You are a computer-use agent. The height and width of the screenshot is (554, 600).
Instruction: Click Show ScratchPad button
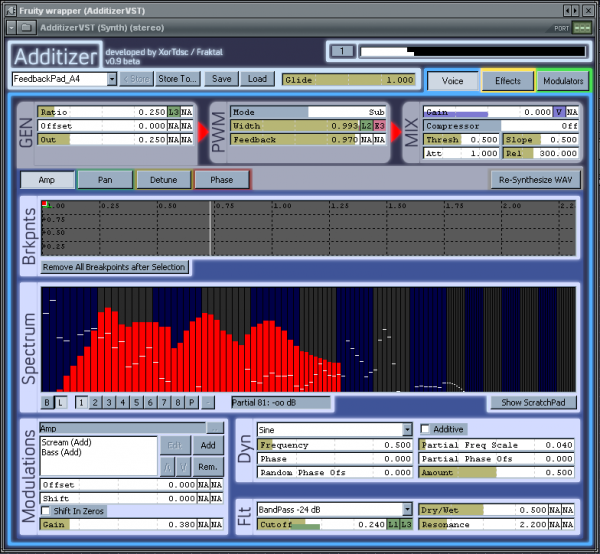pyautogui.click(x=533, y=402)
